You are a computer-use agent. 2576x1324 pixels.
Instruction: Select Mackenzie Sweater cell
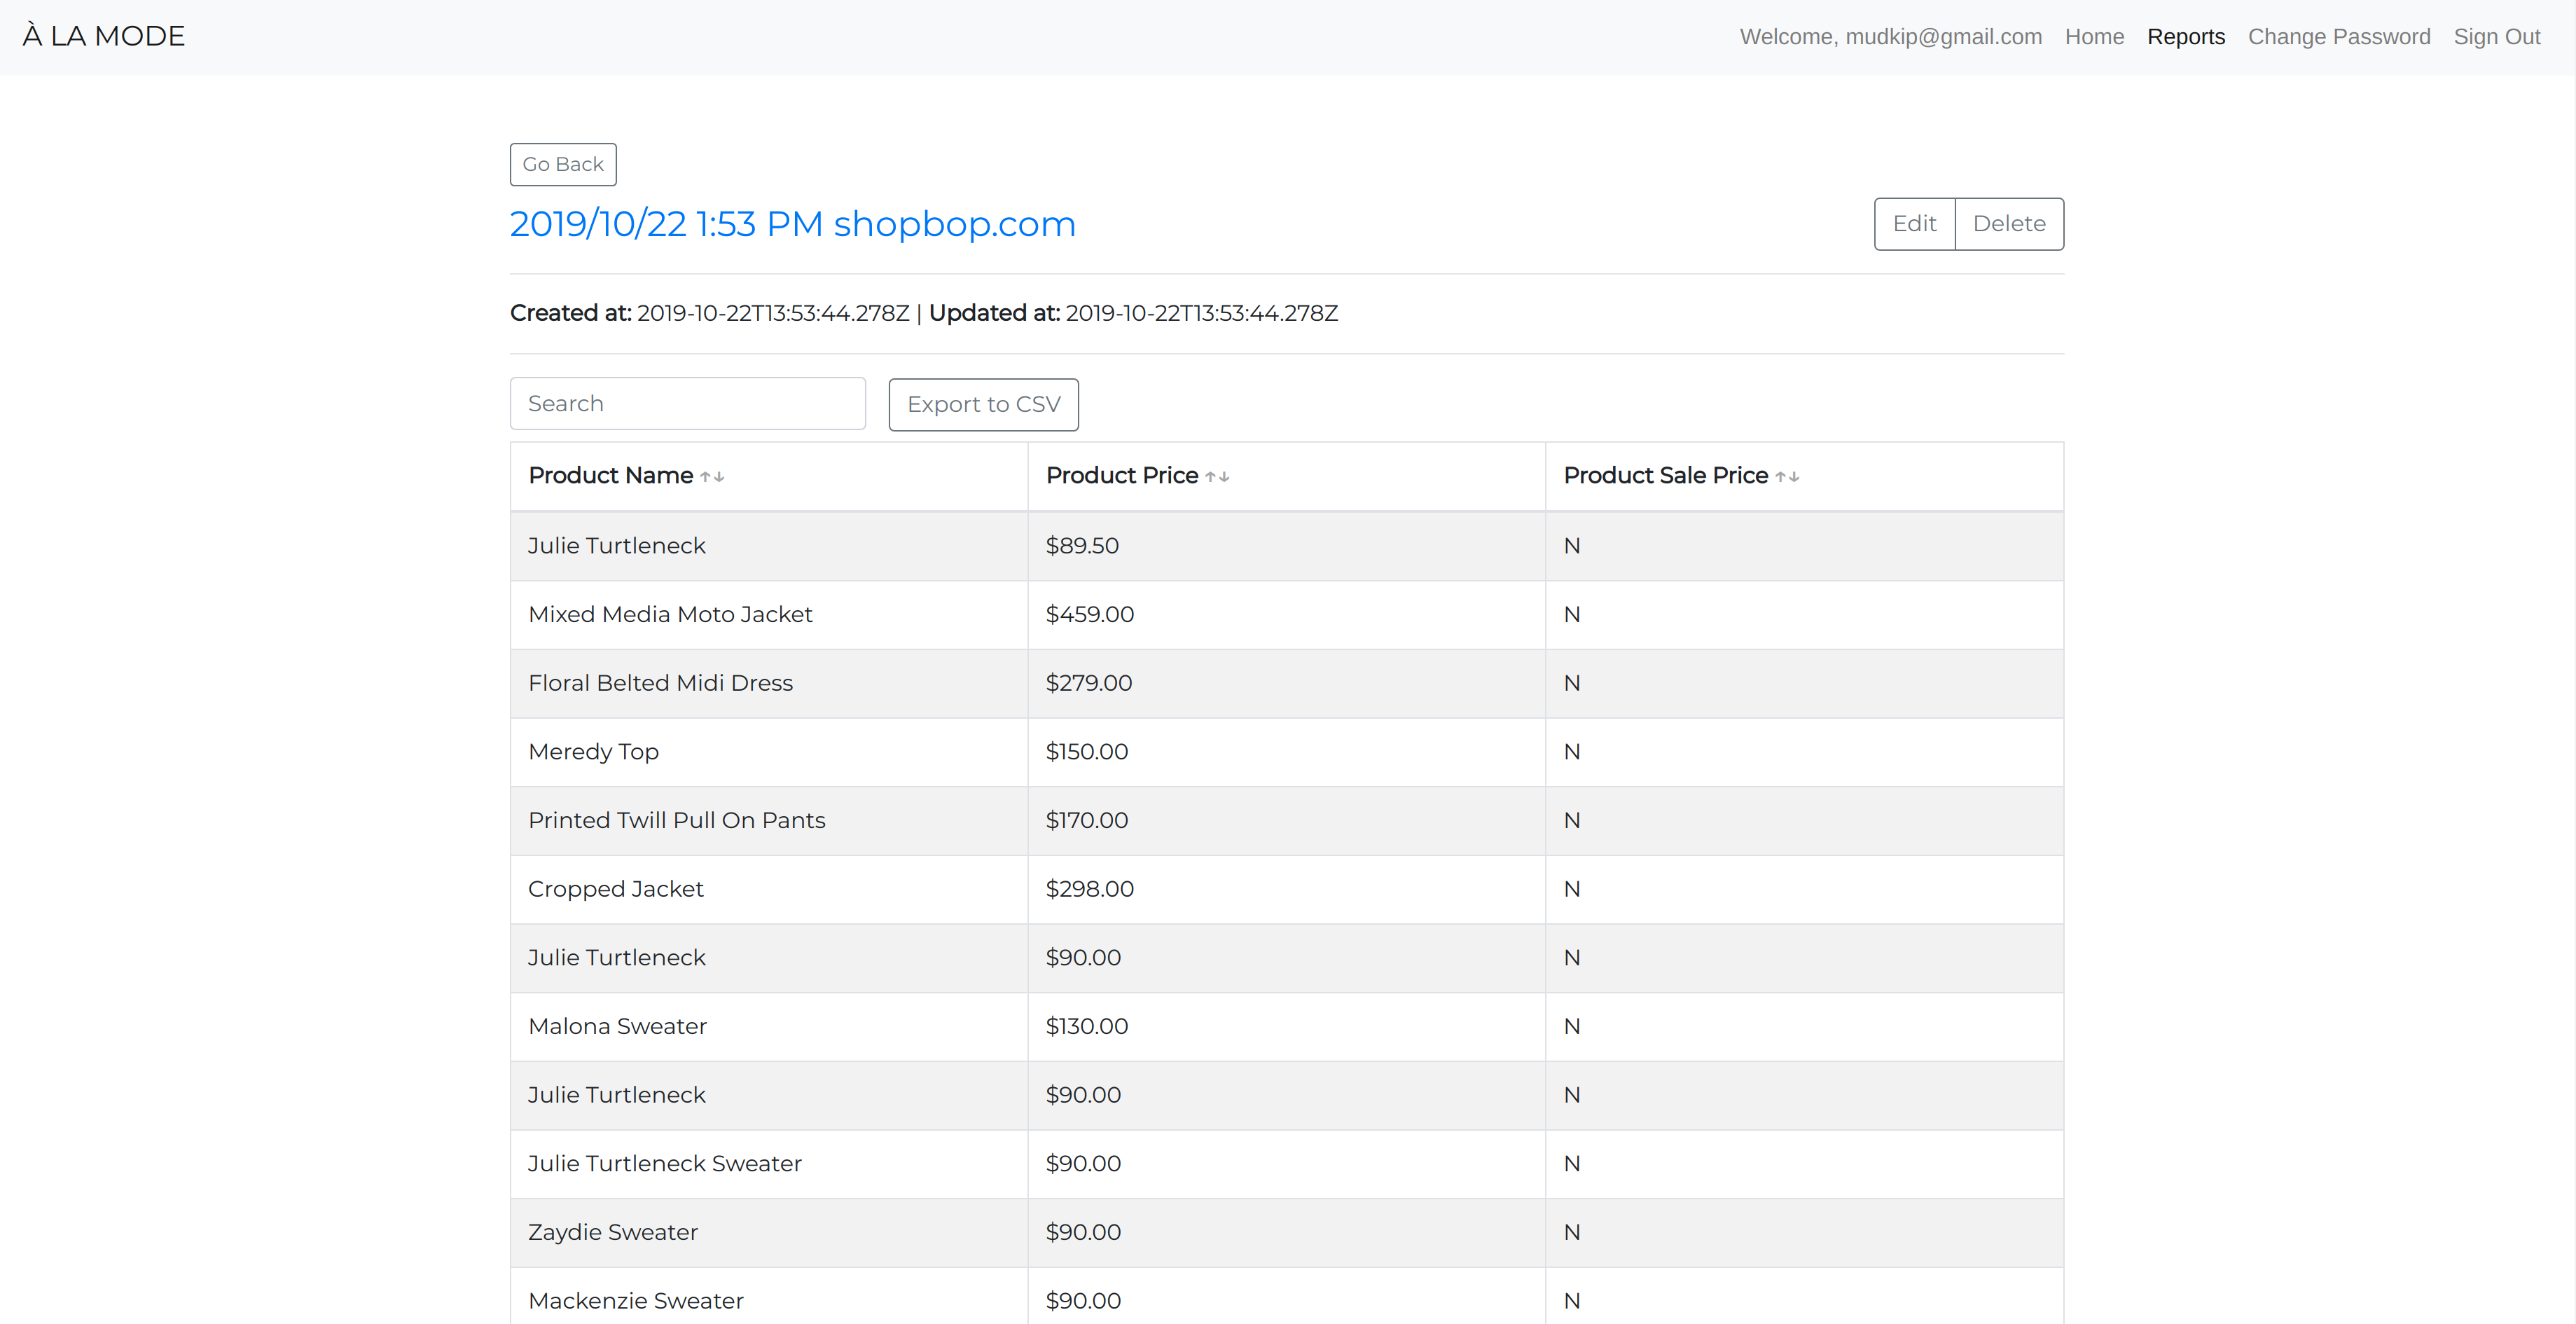point(769,1296)
